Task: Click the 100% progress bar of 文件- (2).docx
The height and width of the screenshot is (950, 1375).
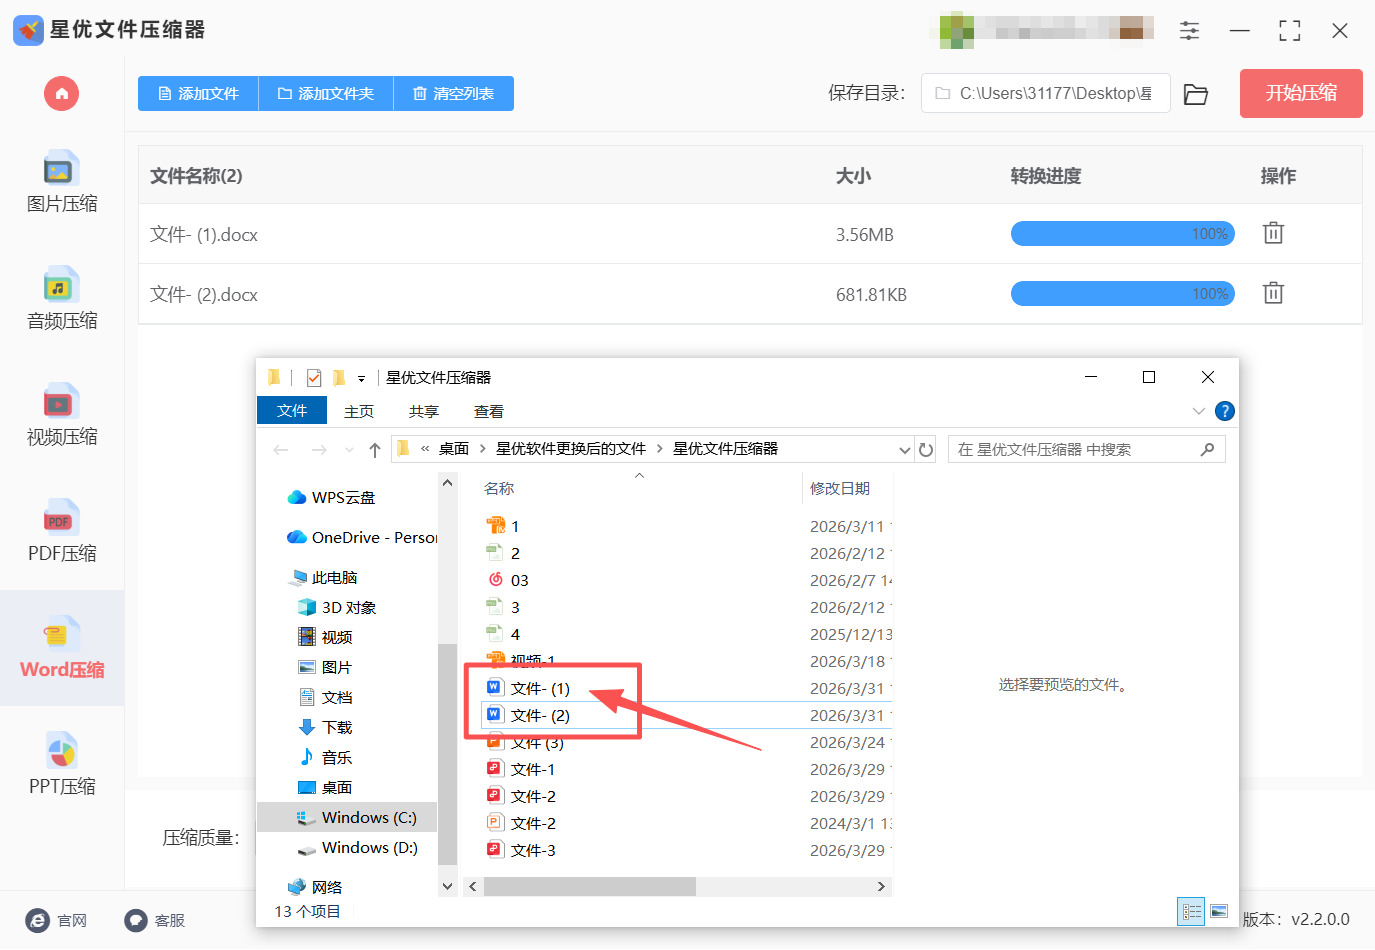Action: pos(1122,293)
